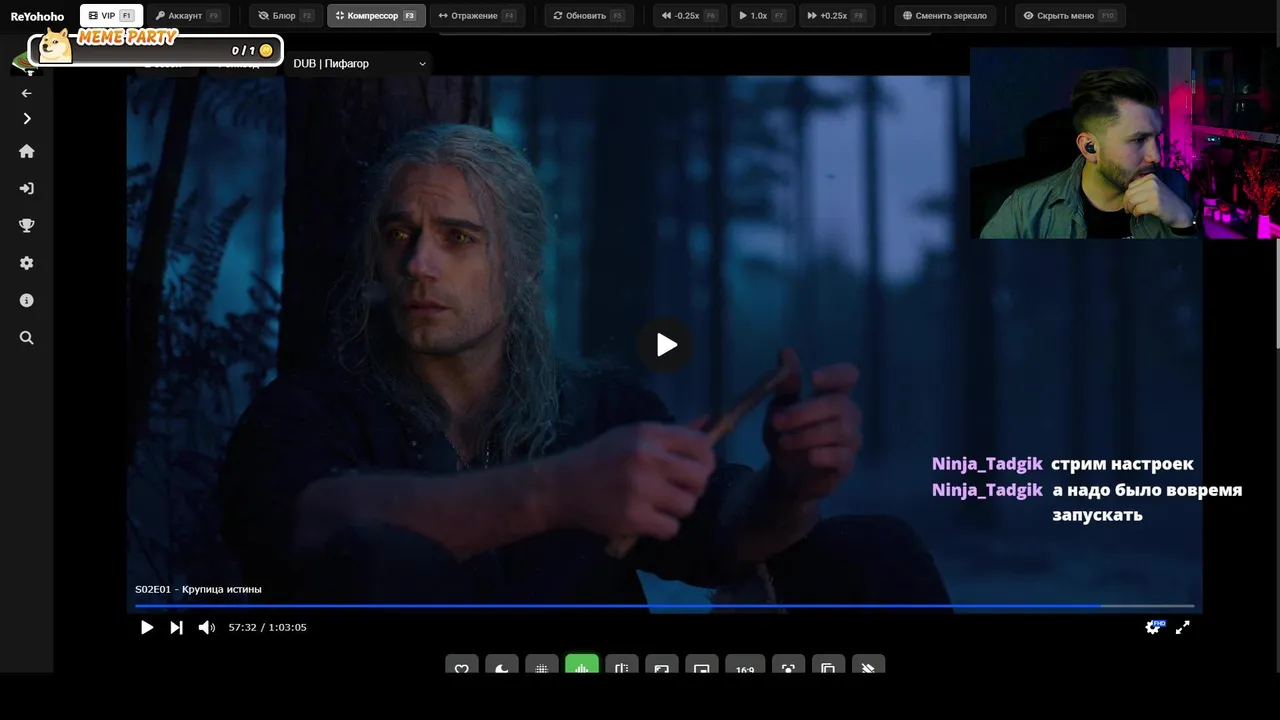Toggle the Блюр option
Image resolution: width=1280 pixels, height=720 pixels.
point(285,16)
